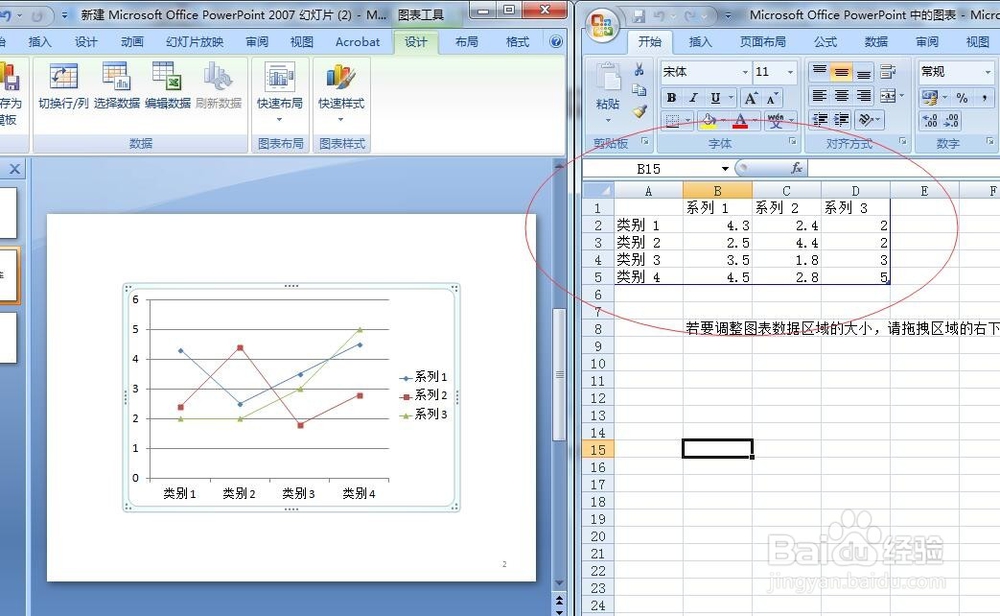Viewport: 1000px width, 616px height.
Task: Open the font color dropdown arrow
Action: coord(755,121)
